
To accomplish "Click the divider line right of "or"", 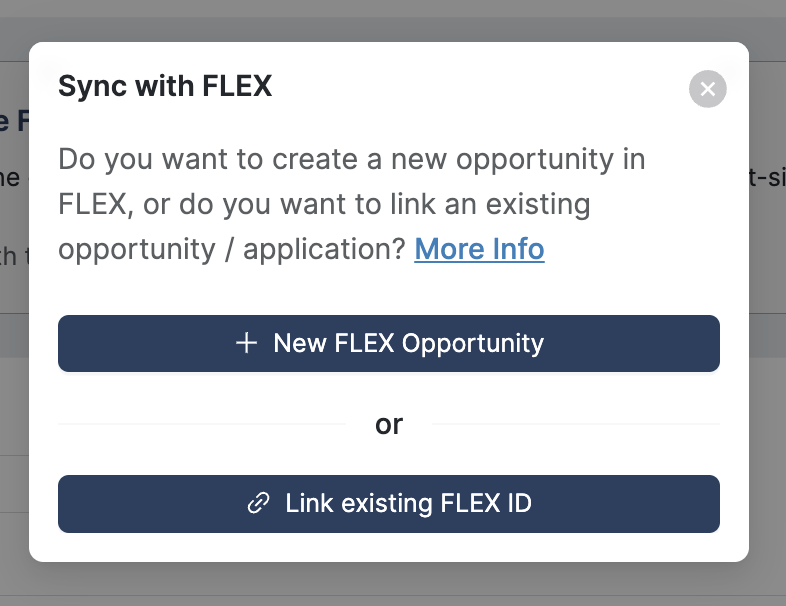I will (575, 424).
